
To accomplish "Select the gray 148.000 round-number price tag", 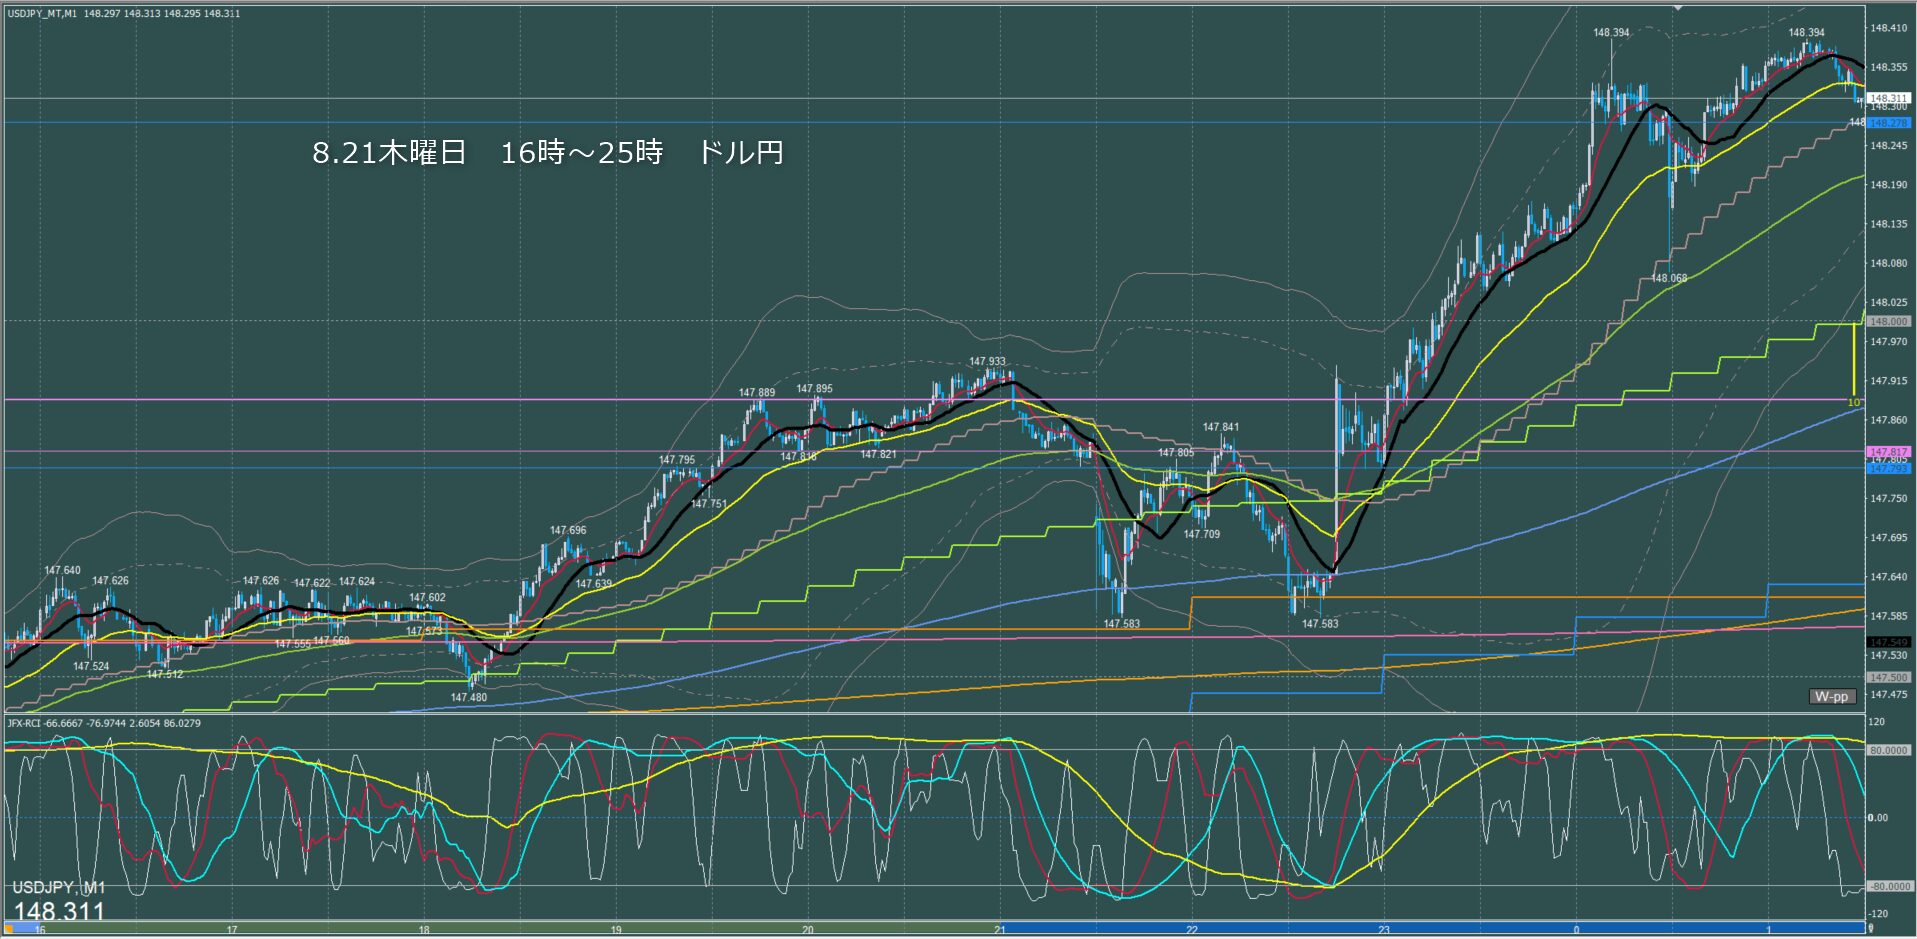I will click(1888, 321).
